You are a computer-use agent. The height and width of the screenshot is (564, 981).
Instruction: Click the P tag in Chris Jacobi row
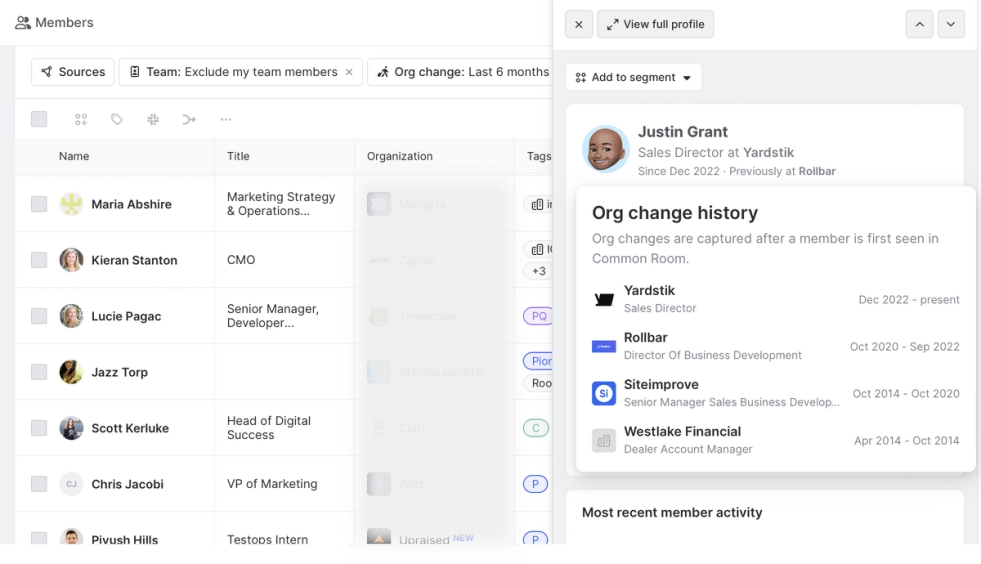coord(535,484)
